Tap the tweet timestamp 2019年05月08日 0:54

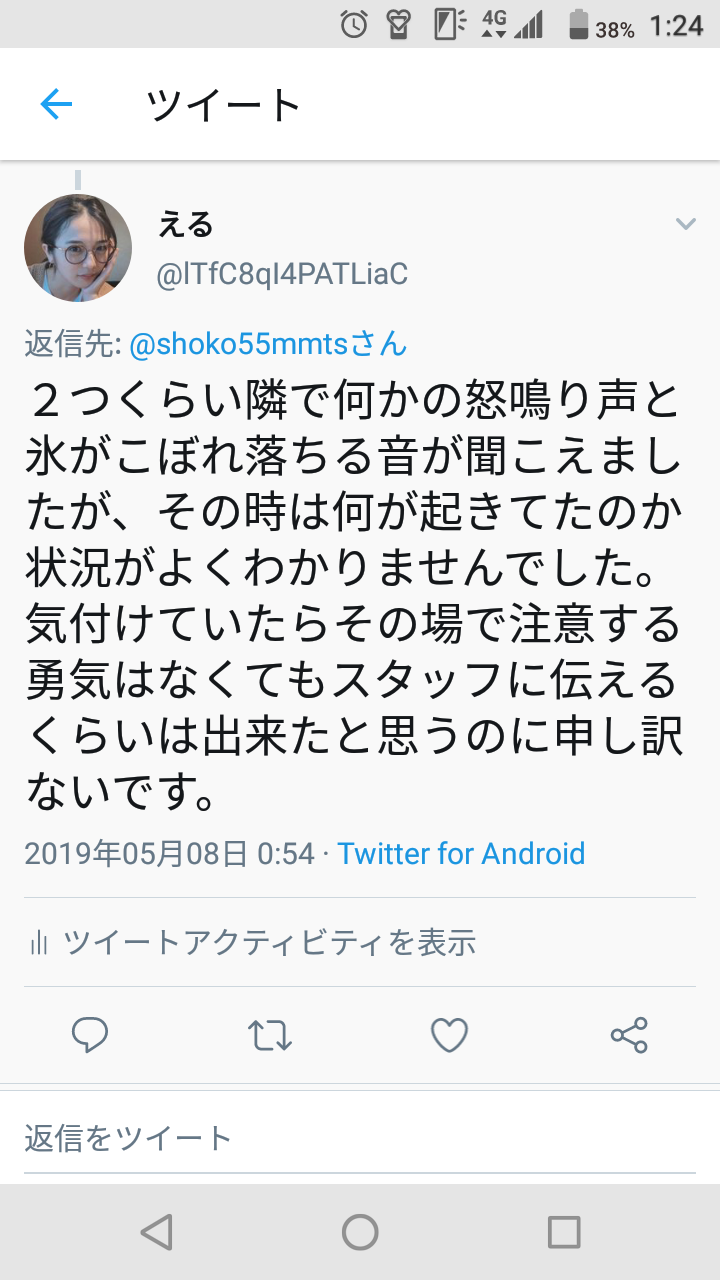coord(168,854)
